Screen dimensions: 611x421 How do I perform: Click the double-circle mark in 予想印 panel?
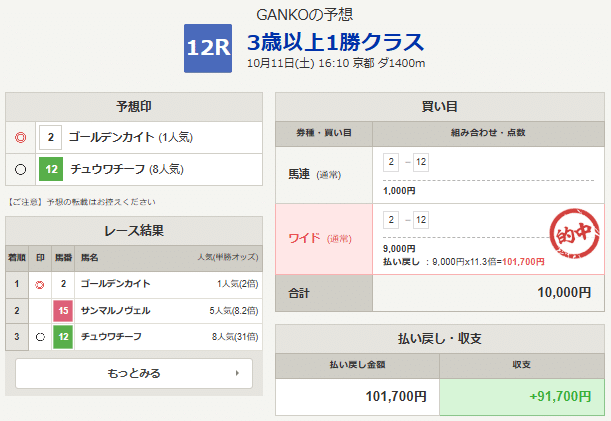pyautogui.click(x=21, y=137)
